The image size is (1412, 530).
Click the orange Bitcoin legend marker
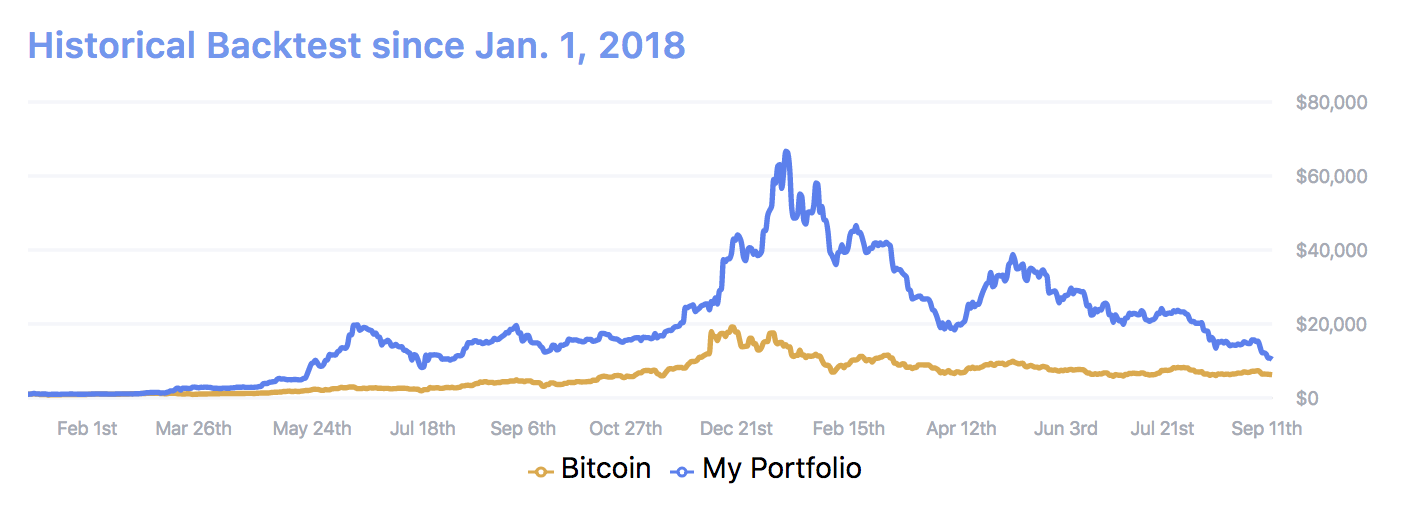(541, 470)
